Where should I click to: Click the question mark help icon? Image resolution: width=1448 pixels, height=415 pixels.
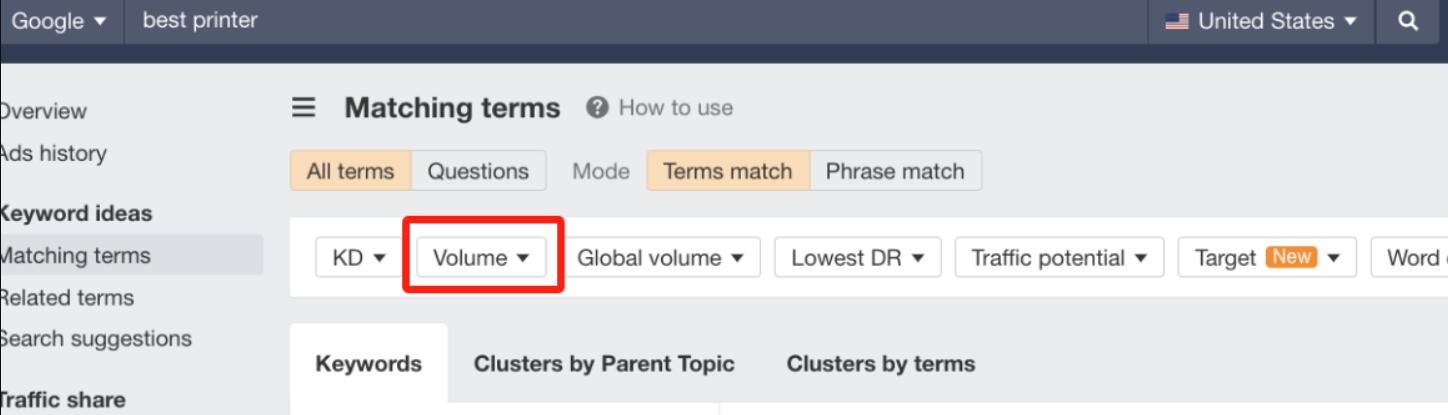(598, 107)
